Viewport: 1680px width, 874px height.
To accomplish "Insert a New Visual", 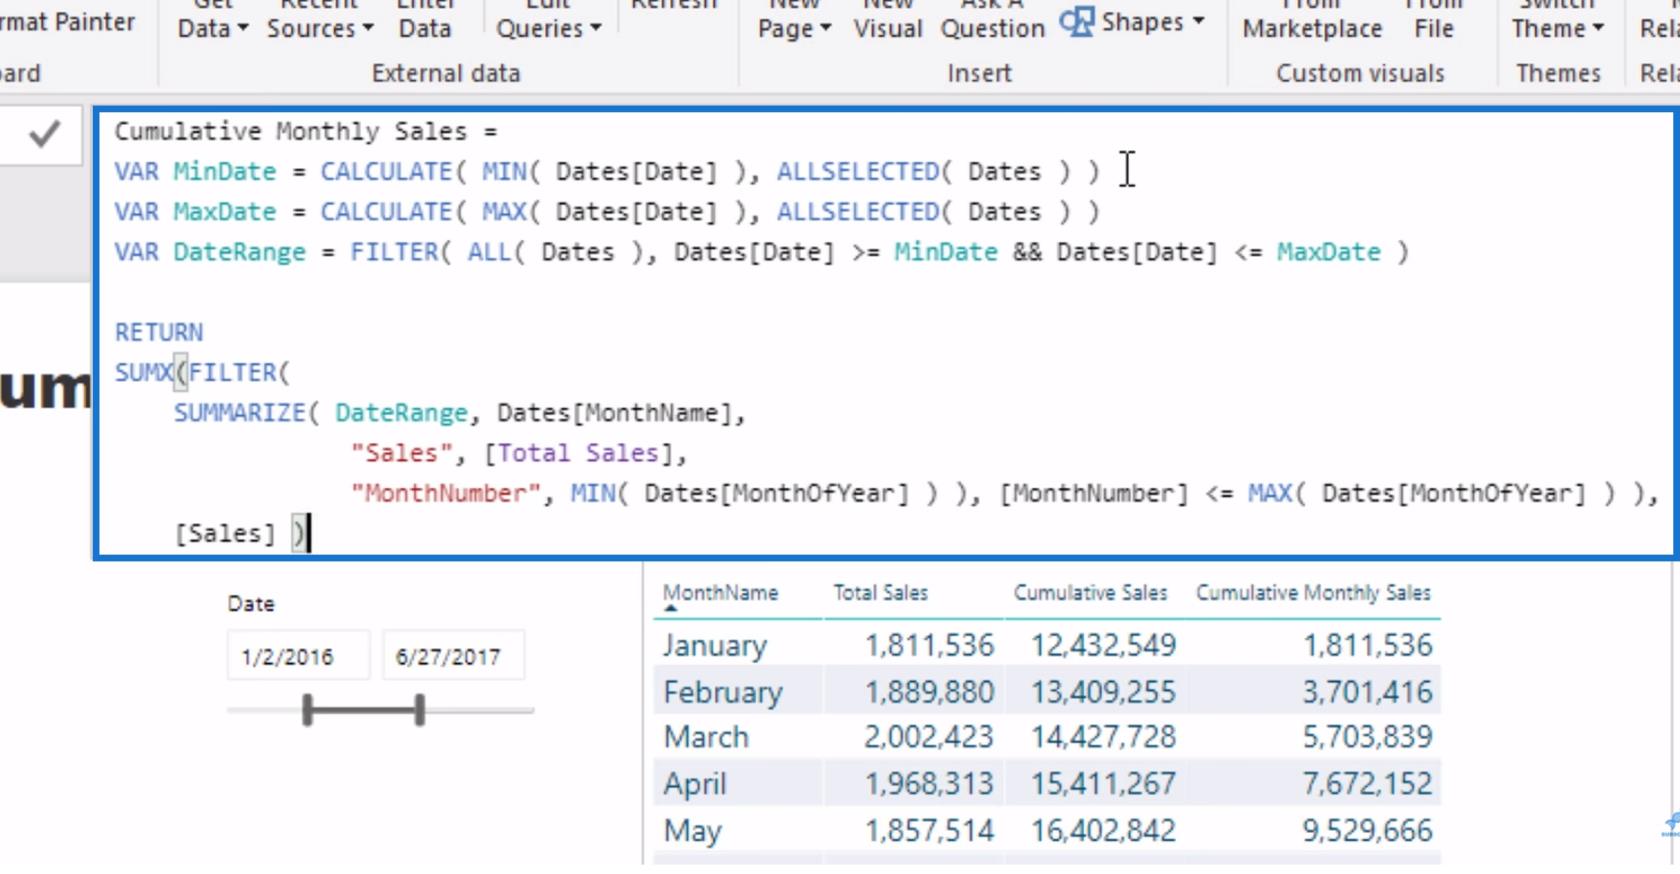I will click(x=888, y=20).
